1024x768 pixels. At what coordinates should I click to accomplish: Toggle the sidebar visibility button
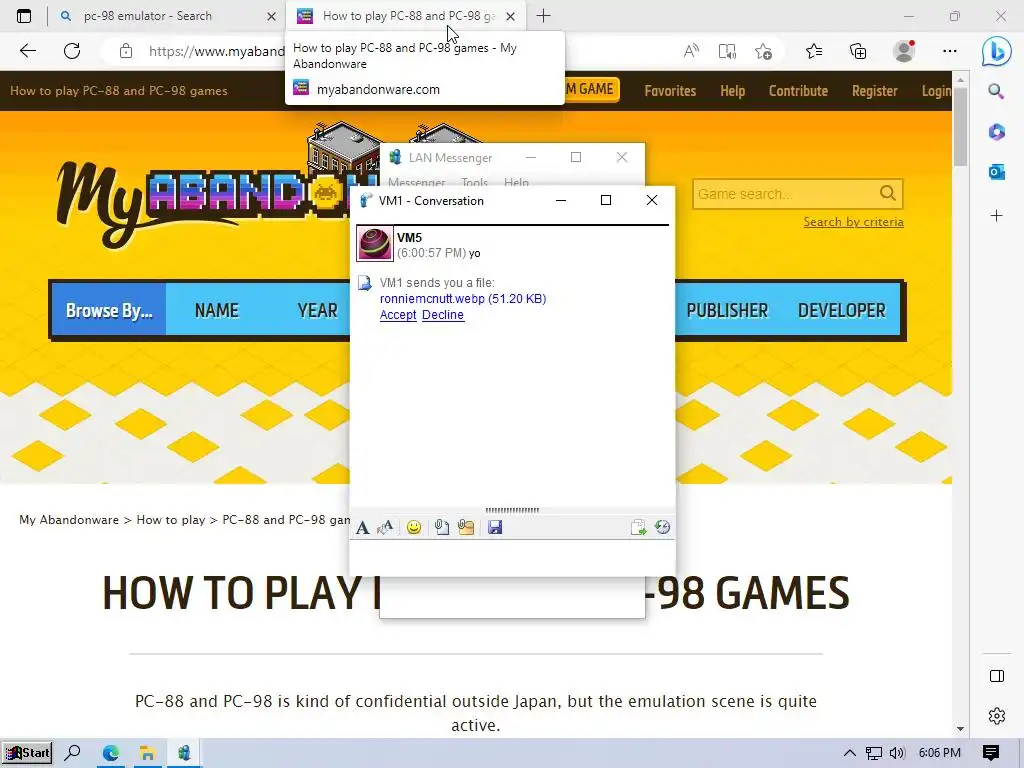pos(997,676)
